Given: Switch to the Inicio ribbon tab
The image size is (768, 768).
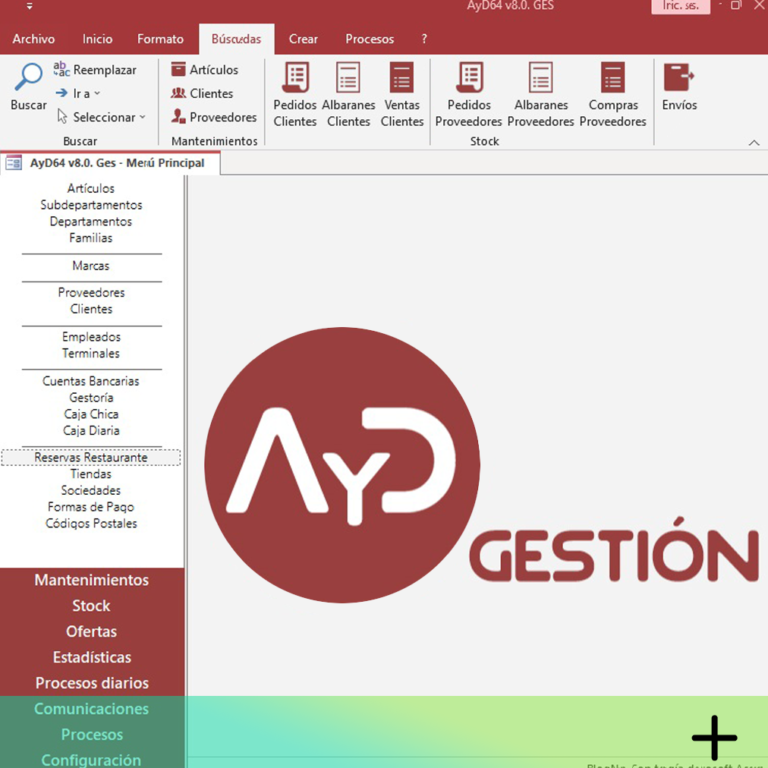Looking at the screenshot, I should coord(97,39).
